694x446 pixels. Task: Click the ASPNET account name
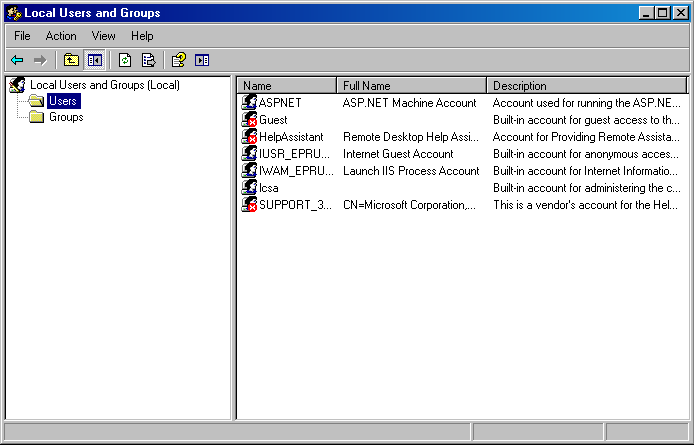(280, 103)
